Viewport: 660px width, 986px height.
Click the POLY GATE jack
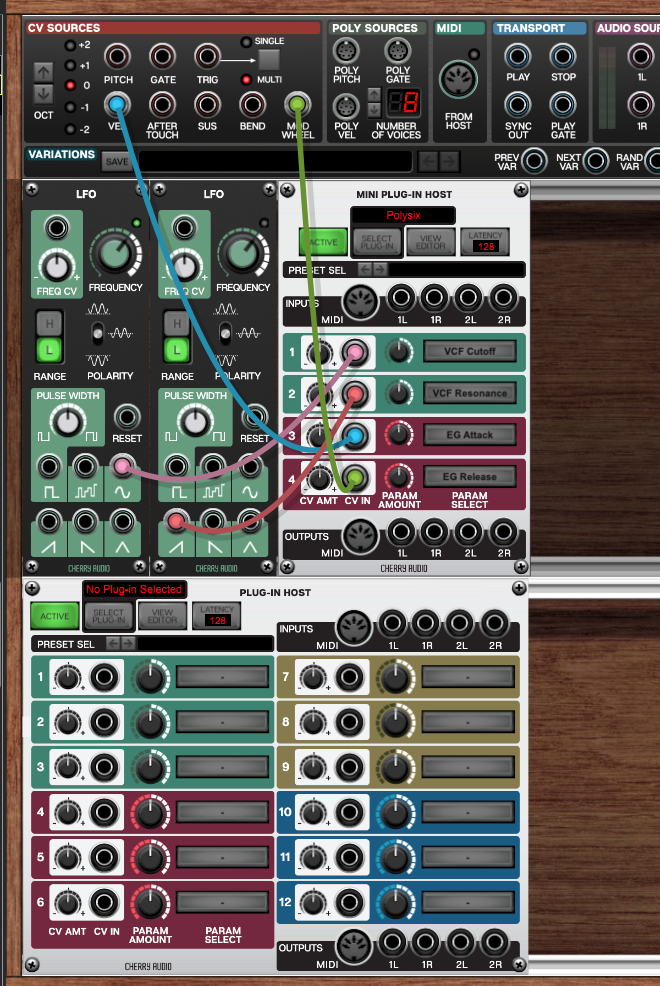click(397, 52)
